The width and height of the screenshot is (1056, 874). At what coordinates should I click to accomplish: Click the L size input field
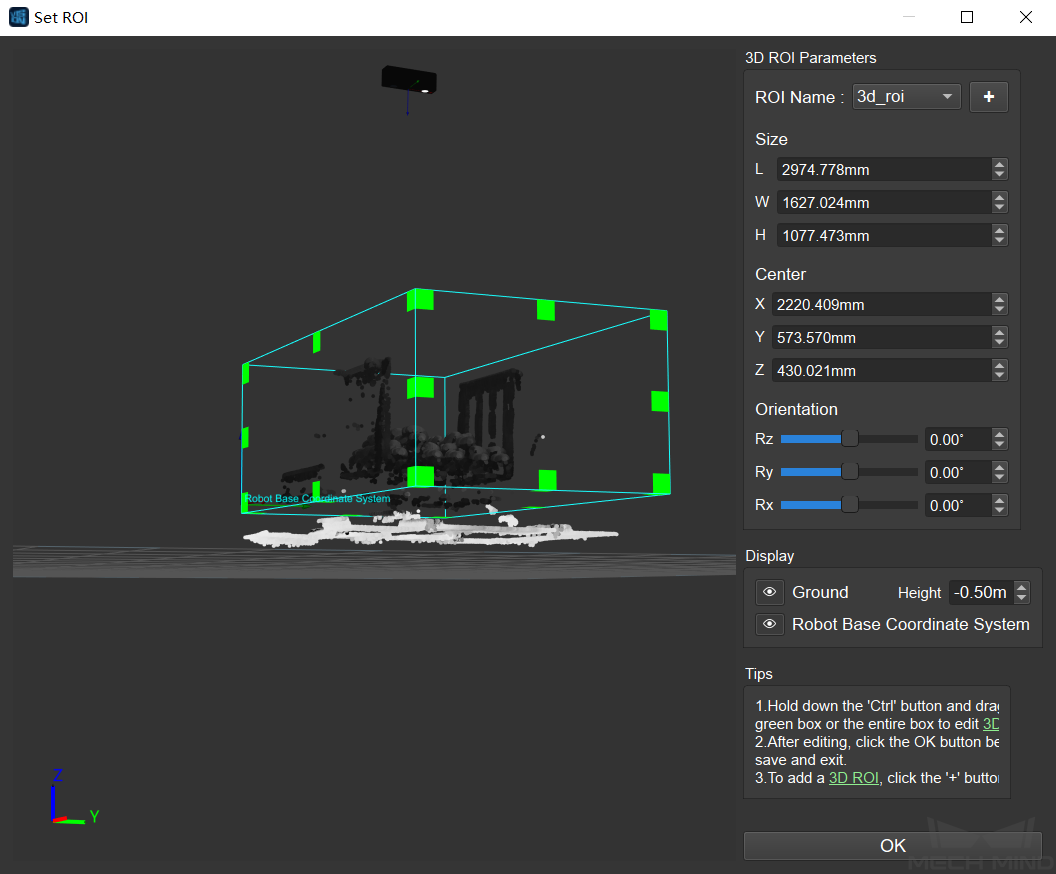pyautogui.click(x=882, y=170)
